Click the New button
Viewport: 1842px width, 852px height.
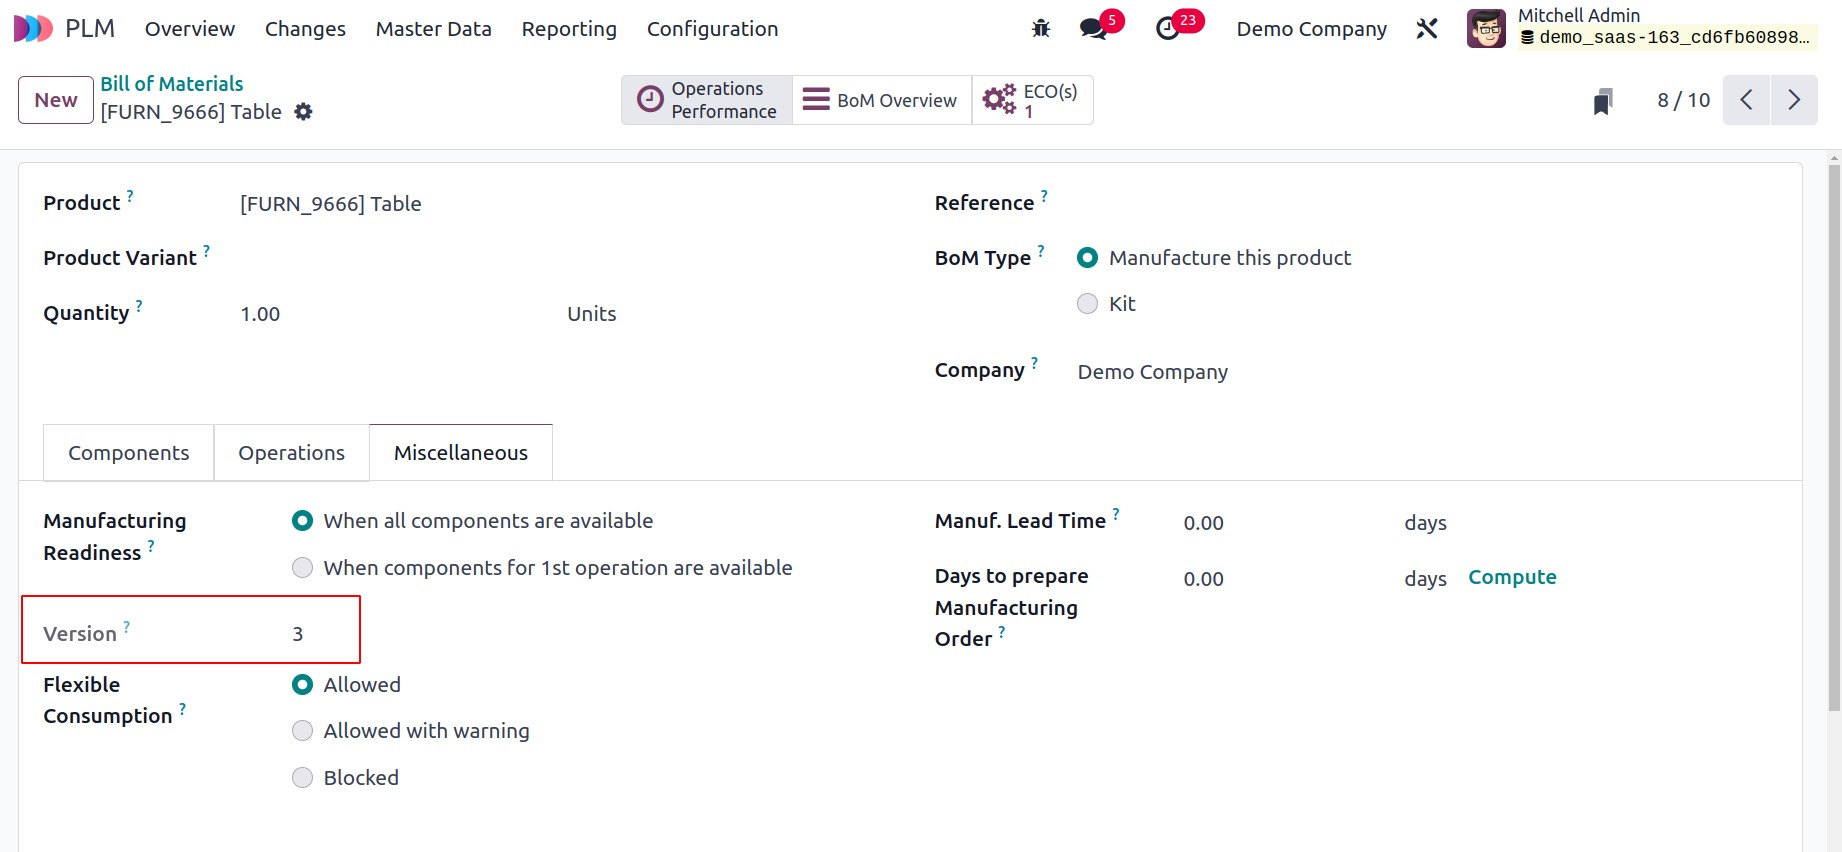point(56,100)
